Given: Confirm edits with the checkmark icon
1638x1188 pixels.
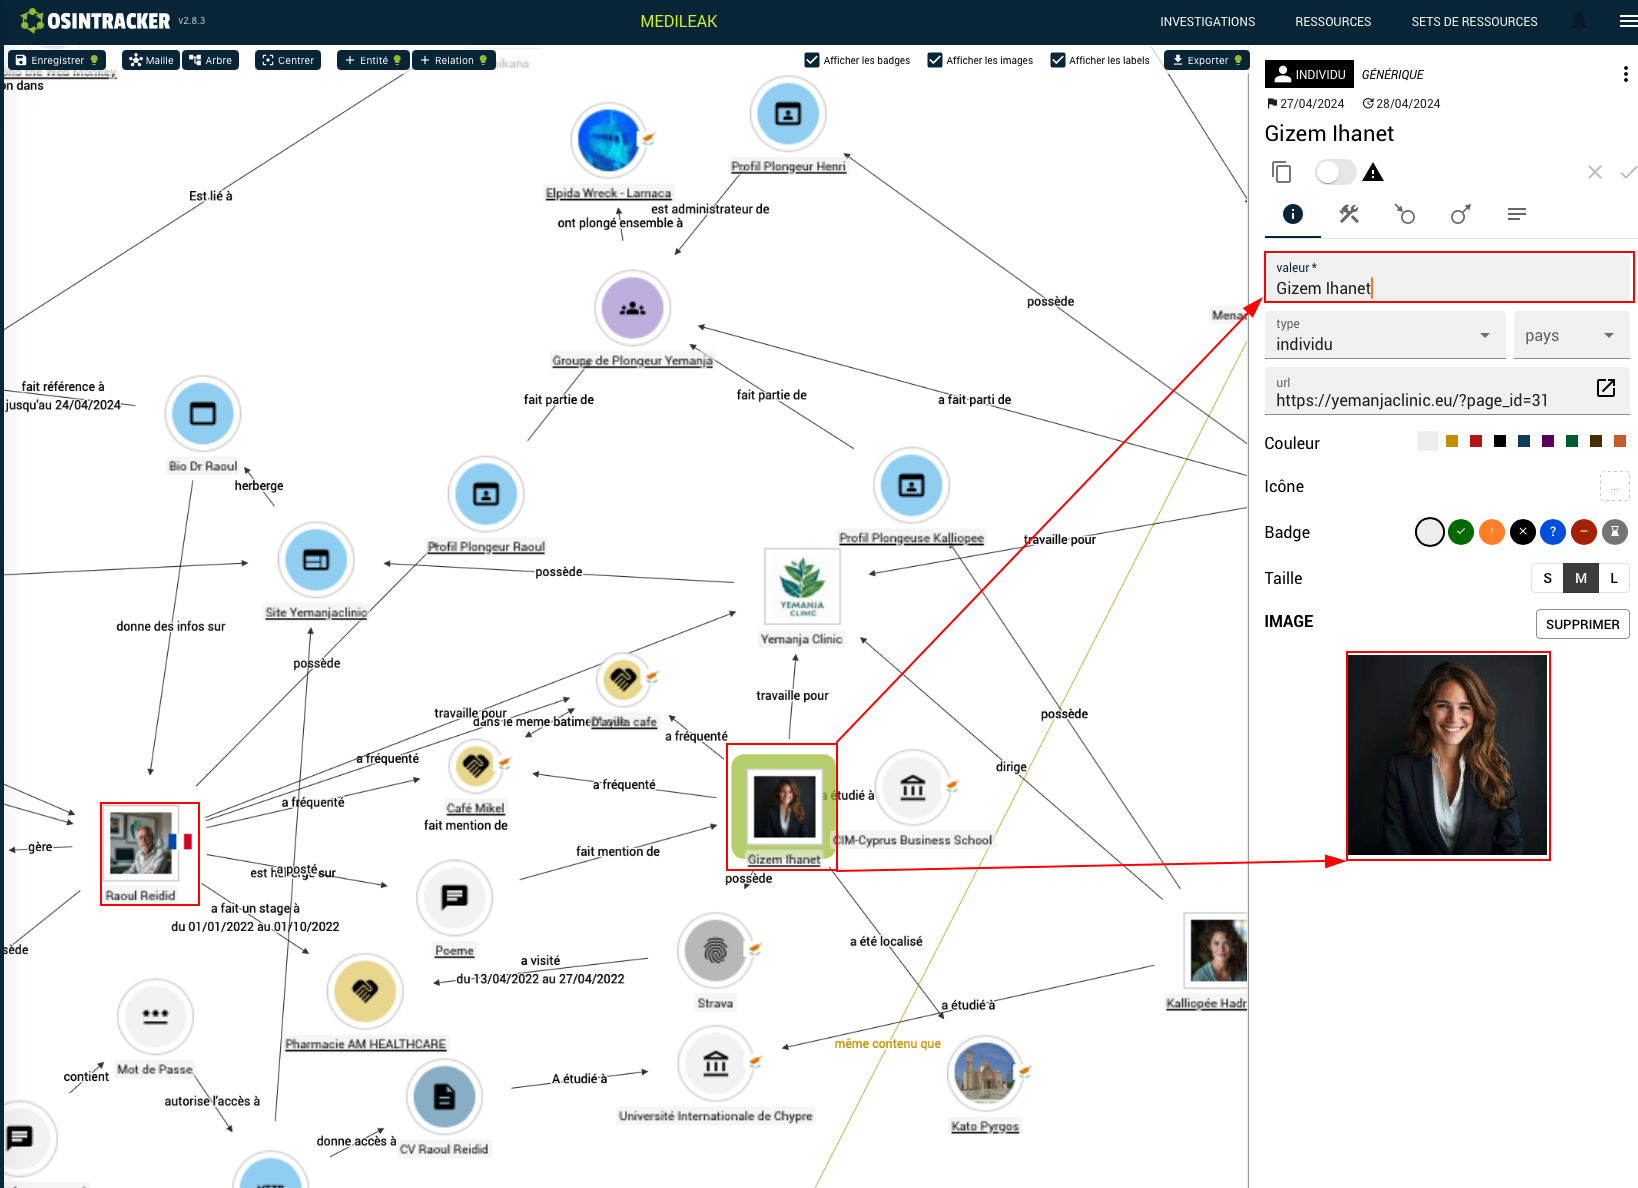Looking at the screenshot, I should (x=1628, y=172).
